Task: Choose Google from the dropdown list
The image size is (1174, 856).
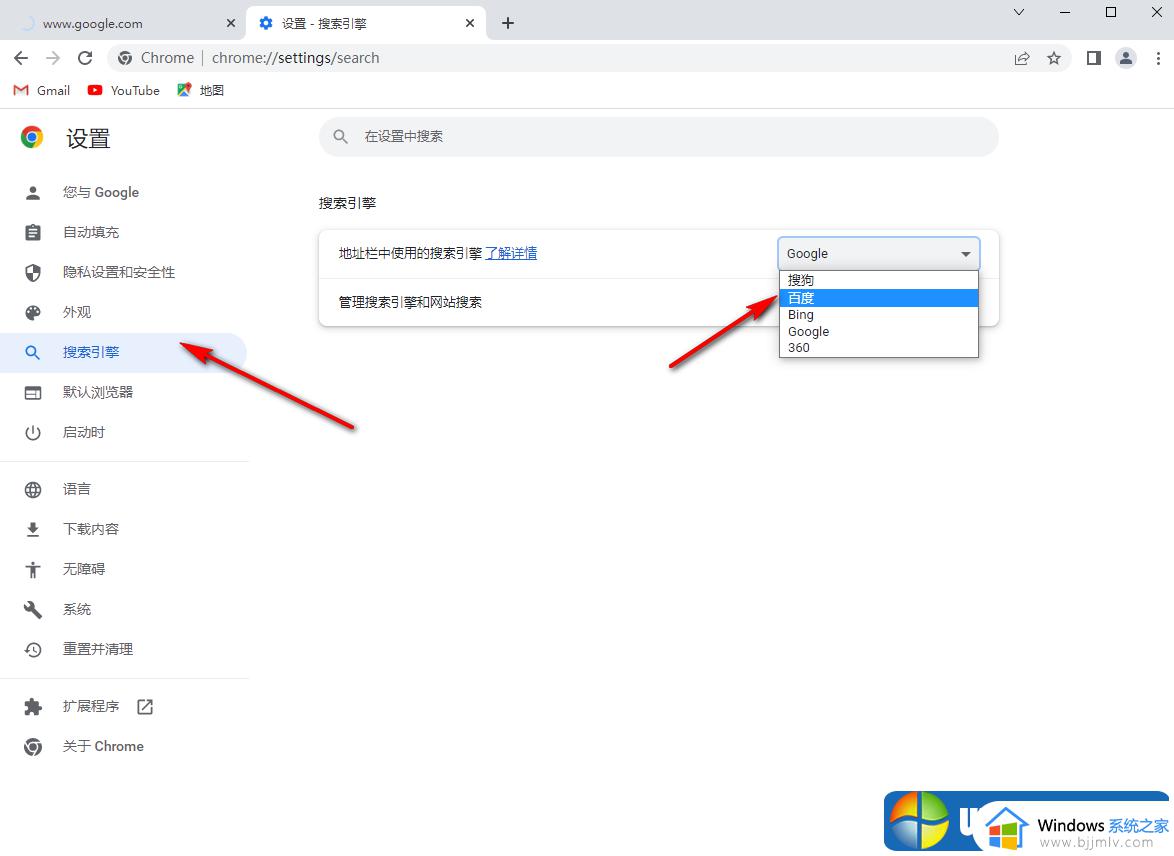Action: pyautogui.click(x=878, y=331)
